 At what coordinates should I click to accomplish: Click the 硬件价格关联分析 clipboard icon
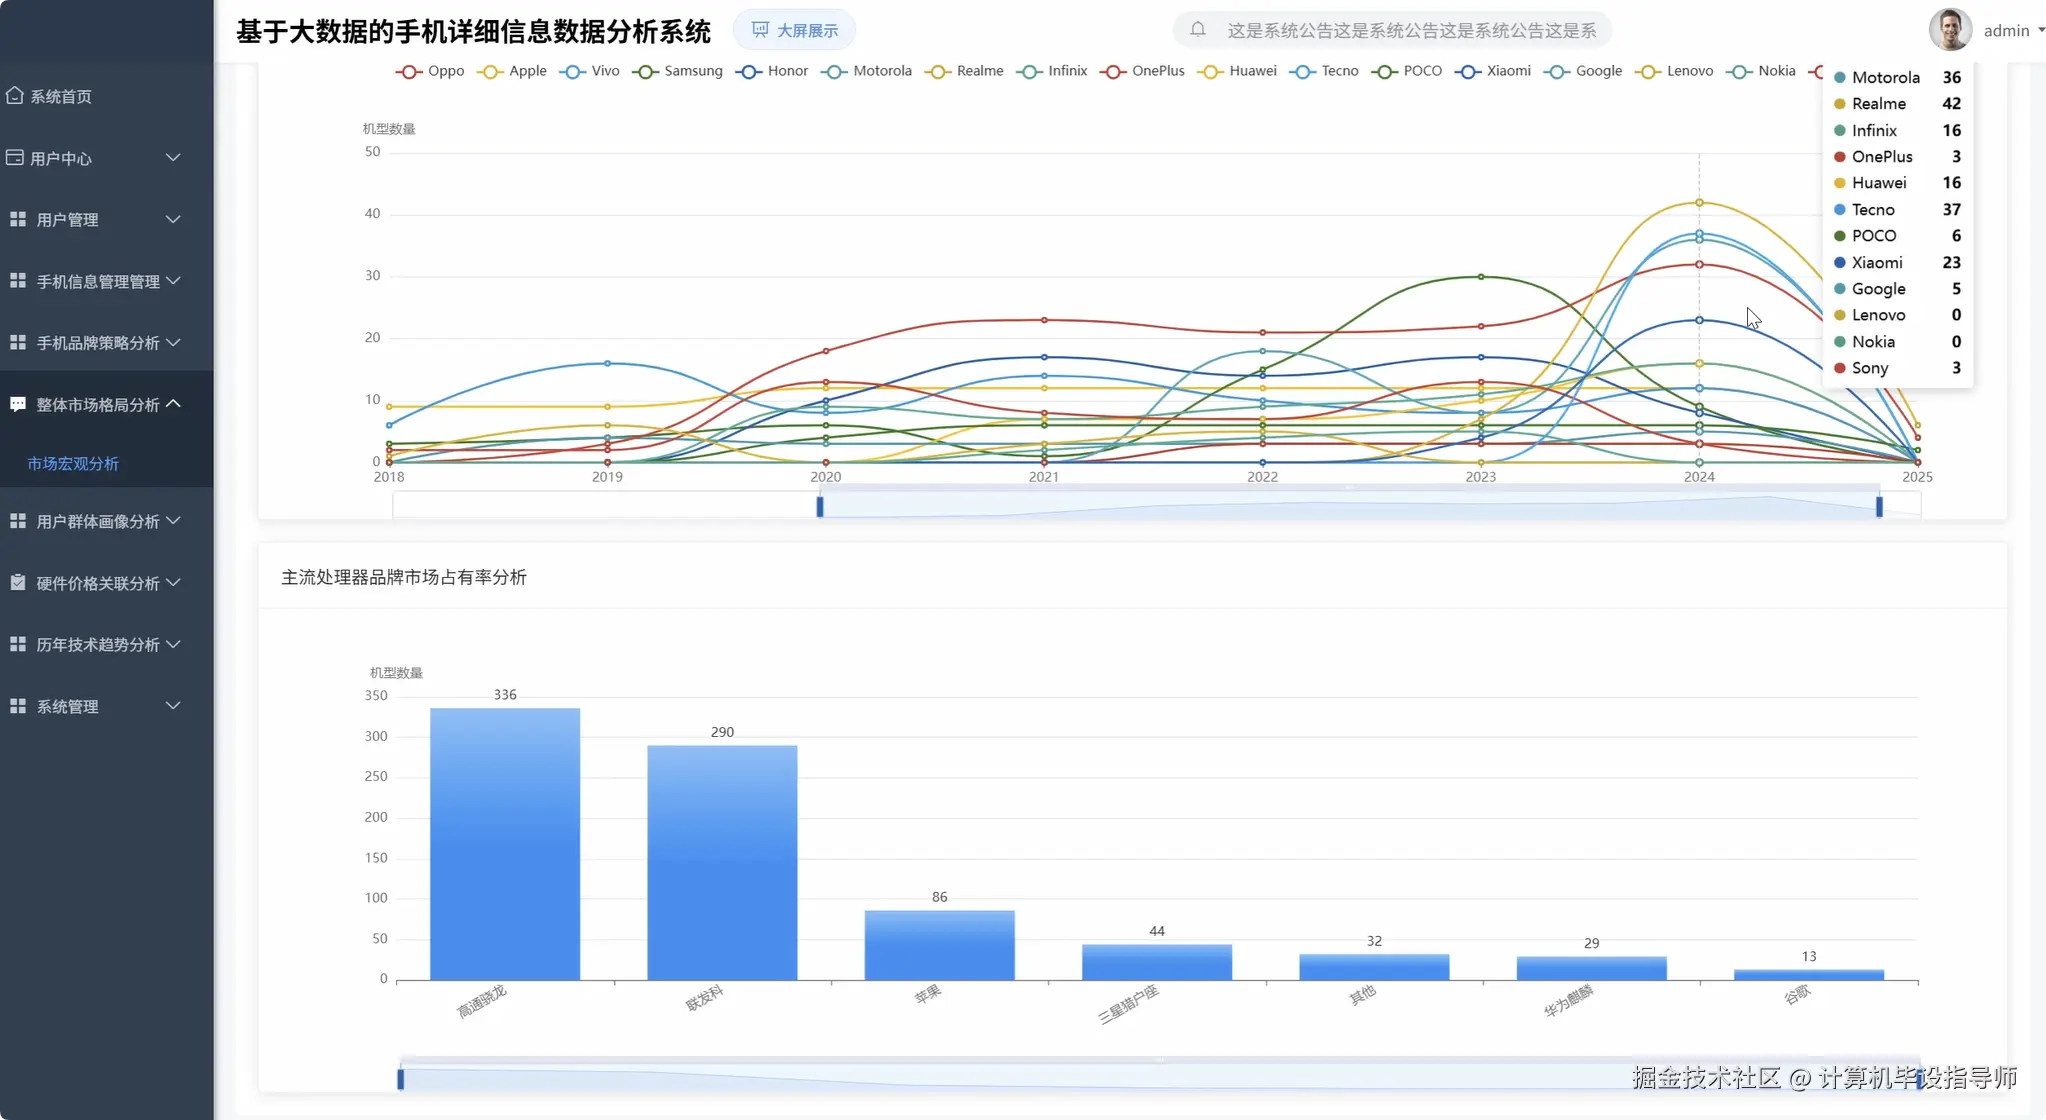pos(18,583)
